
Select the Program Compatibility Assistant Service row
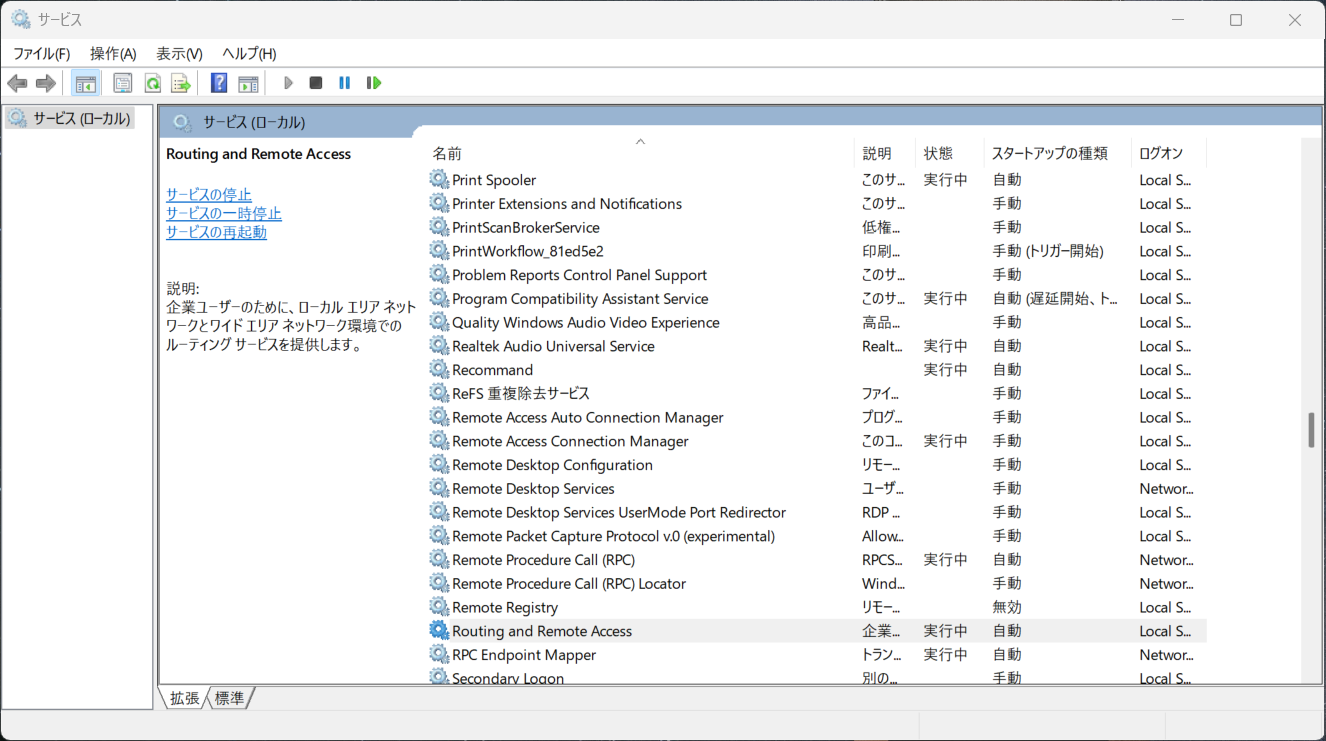(x=817, y=299)
